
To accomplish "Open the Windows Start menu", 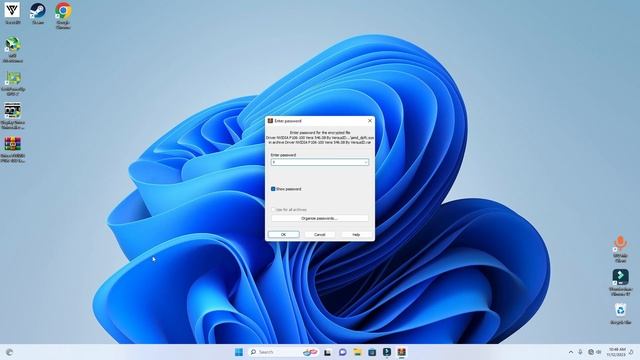I will point(239,352).
